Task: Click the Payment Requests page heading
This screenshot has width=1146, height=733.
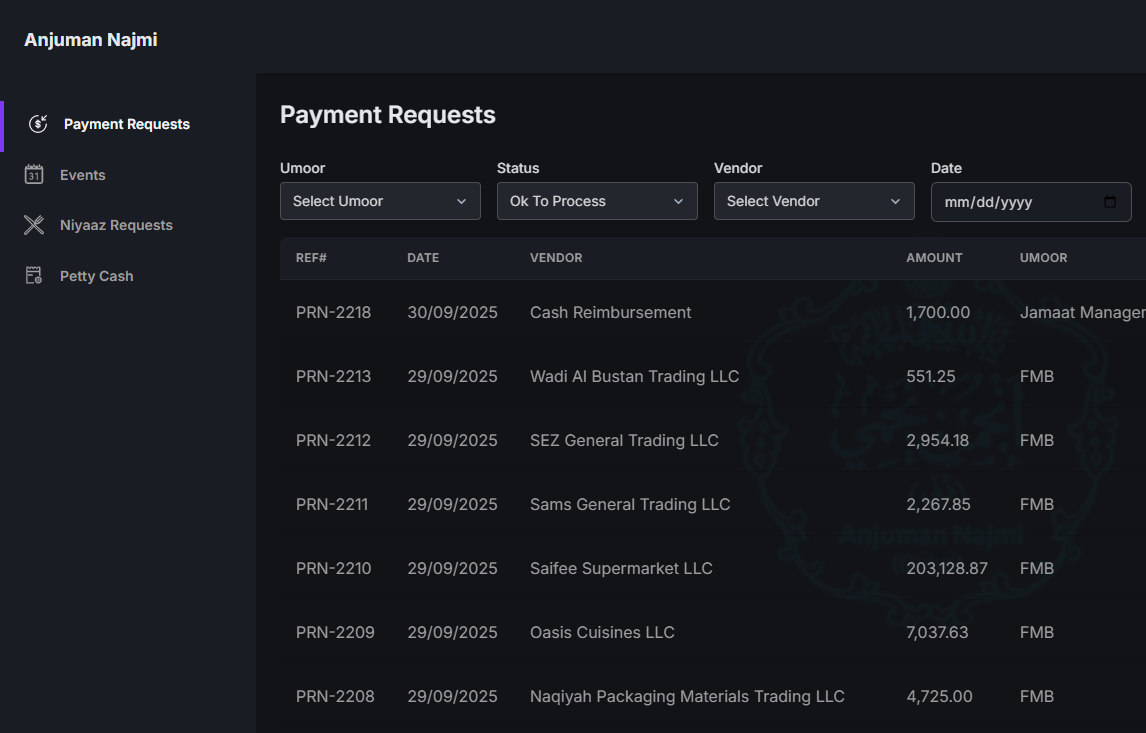Action: pos(388,114)
